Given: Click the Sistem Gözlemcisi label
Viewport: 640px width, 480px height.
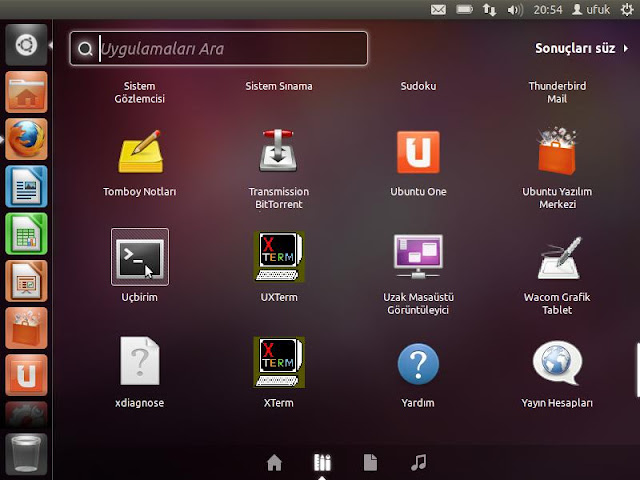Looking at the screenshot, I should click(x=140, y=92).
